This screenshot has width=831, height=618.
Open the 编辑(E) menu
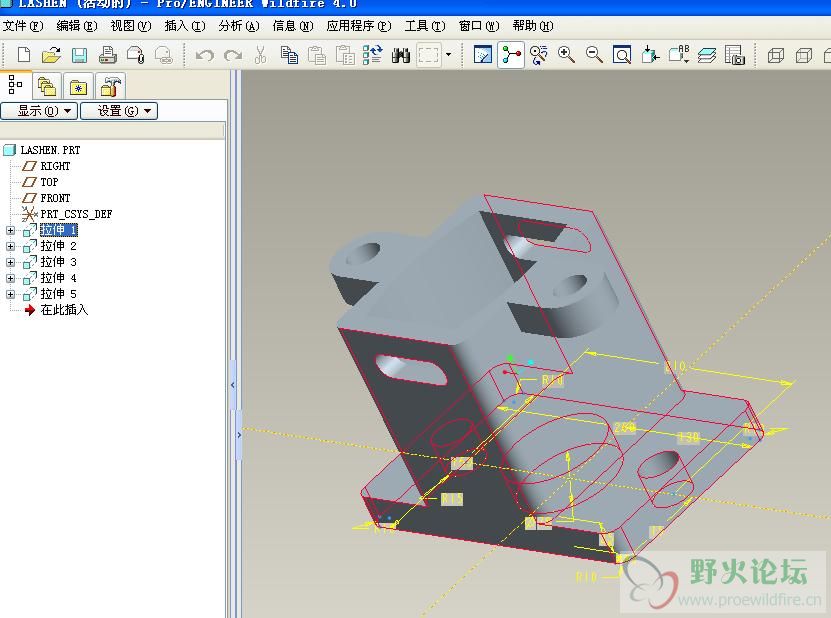click(x=77, y=26)
